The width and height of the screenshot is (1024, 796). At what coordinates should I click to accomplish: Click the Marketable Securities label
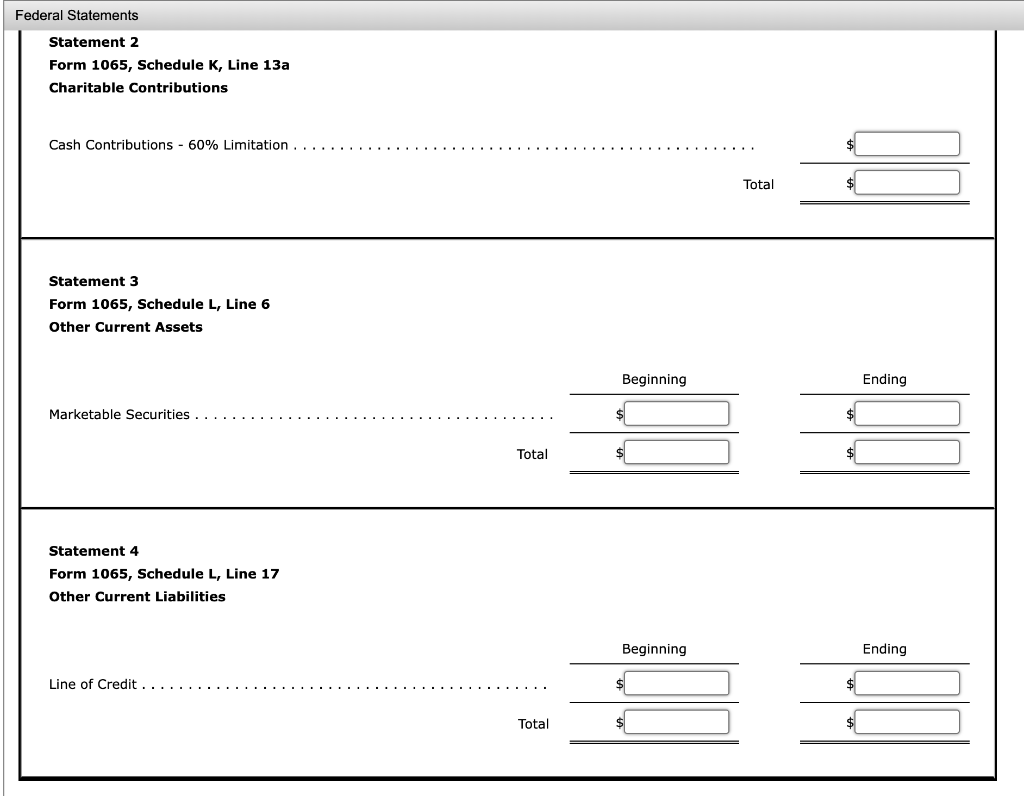(x=119, y=415)
